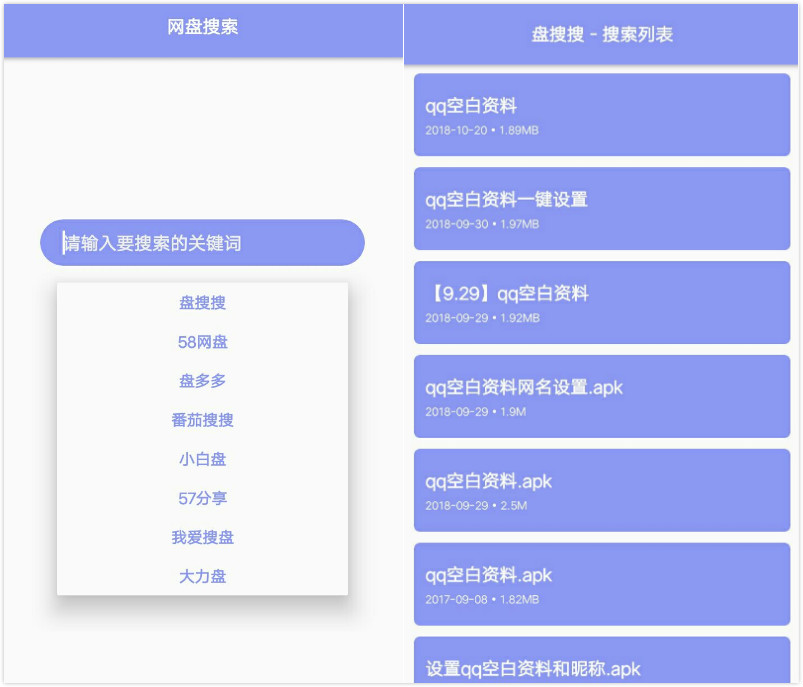Open result qq空白资料网名设置.apk
Screen dimensions: 803x687
[602, 397]
